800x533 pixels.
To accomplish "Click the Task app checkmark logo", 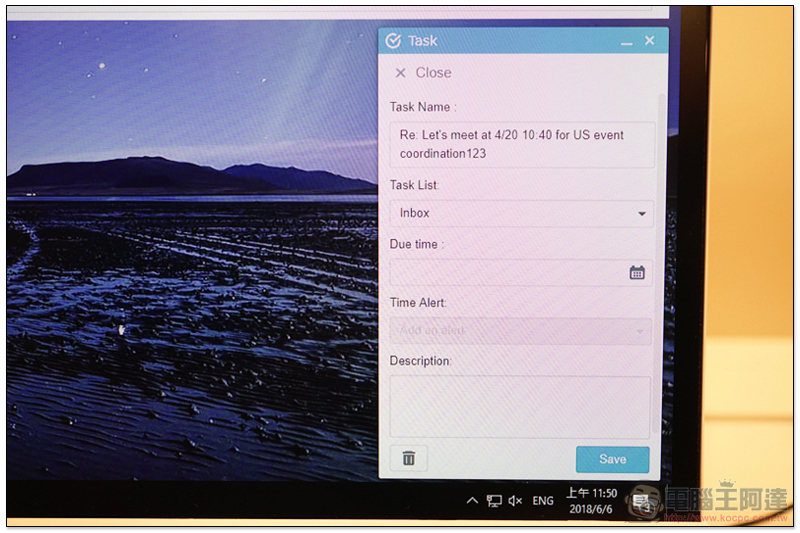I will pos(393,40).
